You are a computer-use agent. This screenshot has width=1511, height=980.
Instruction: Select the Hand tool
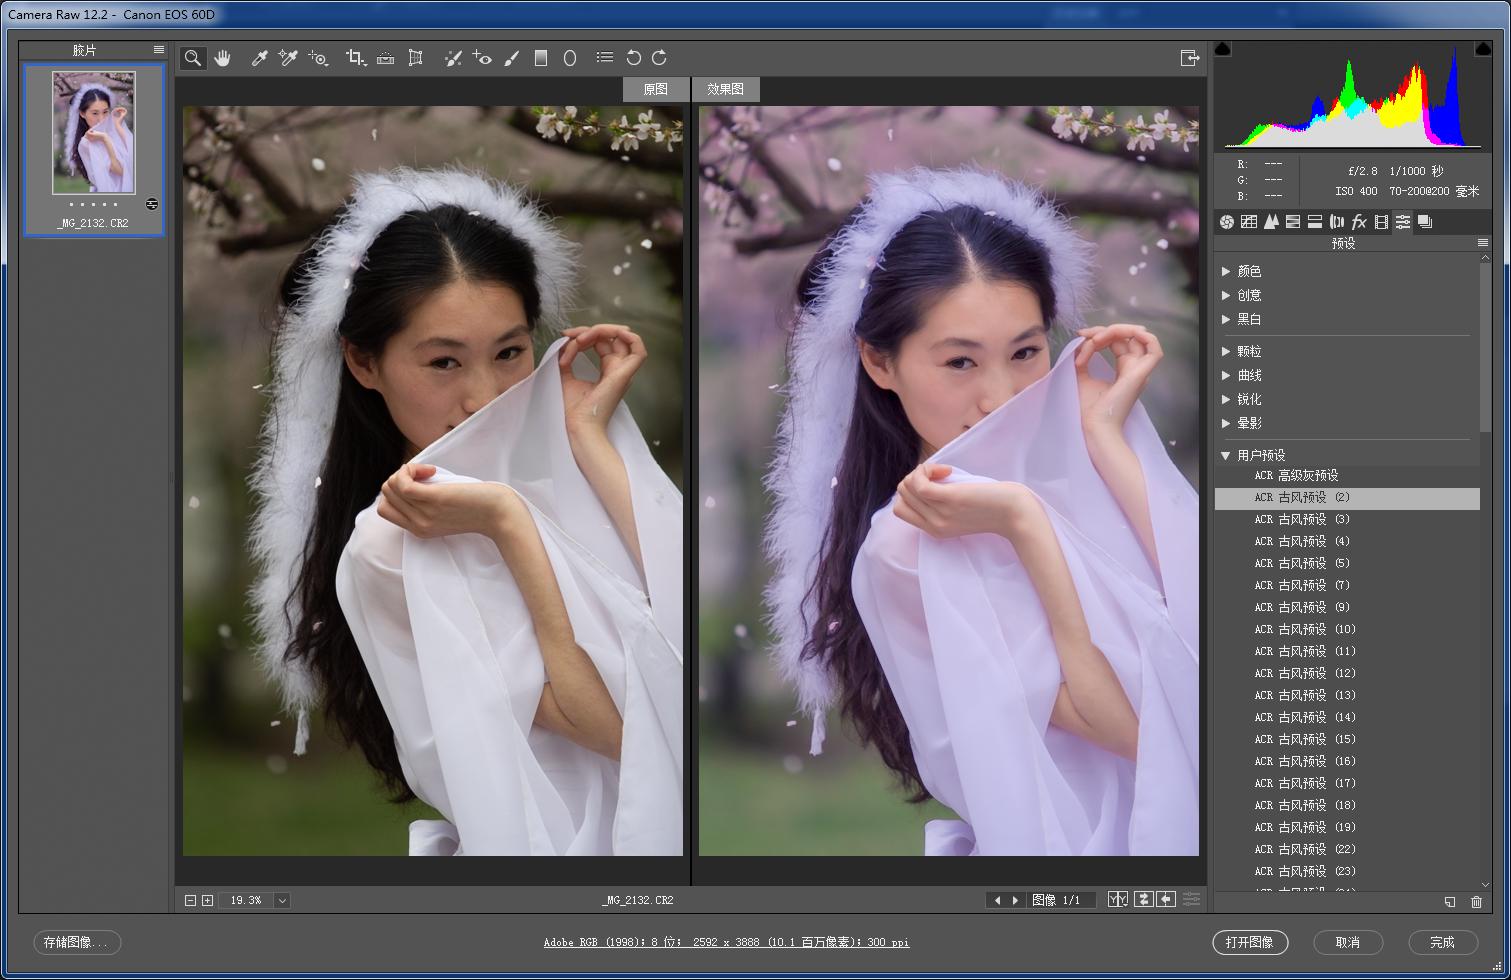(x=222, y=58)
